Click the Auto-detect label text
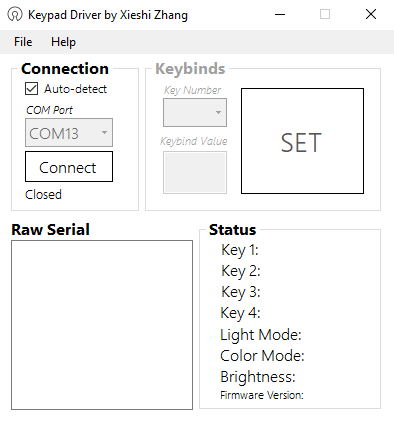The image size is (394, 421). (x=75, y=89)
